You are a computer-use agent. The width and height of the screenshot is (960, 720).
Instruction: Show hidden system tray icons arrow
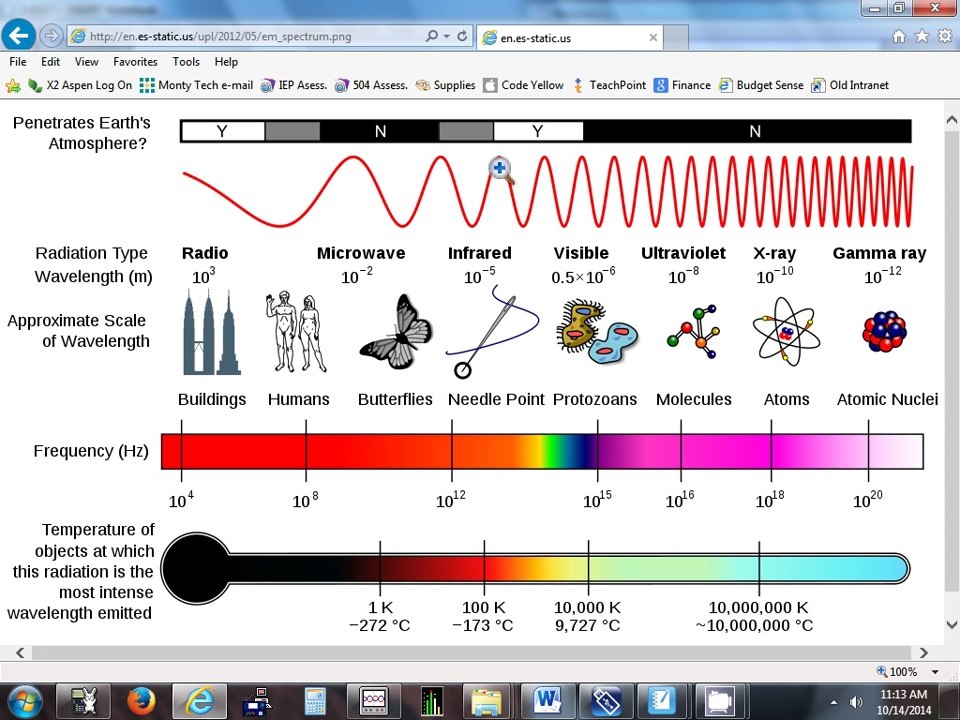point(833,702)
